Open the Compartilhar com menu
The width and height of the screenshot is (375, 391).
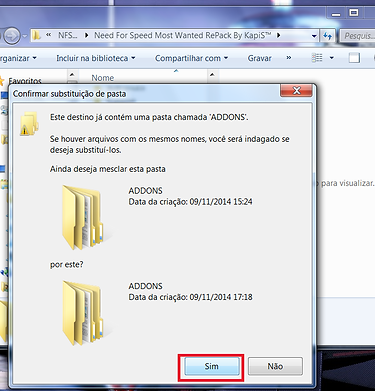[x=191, y=58]
